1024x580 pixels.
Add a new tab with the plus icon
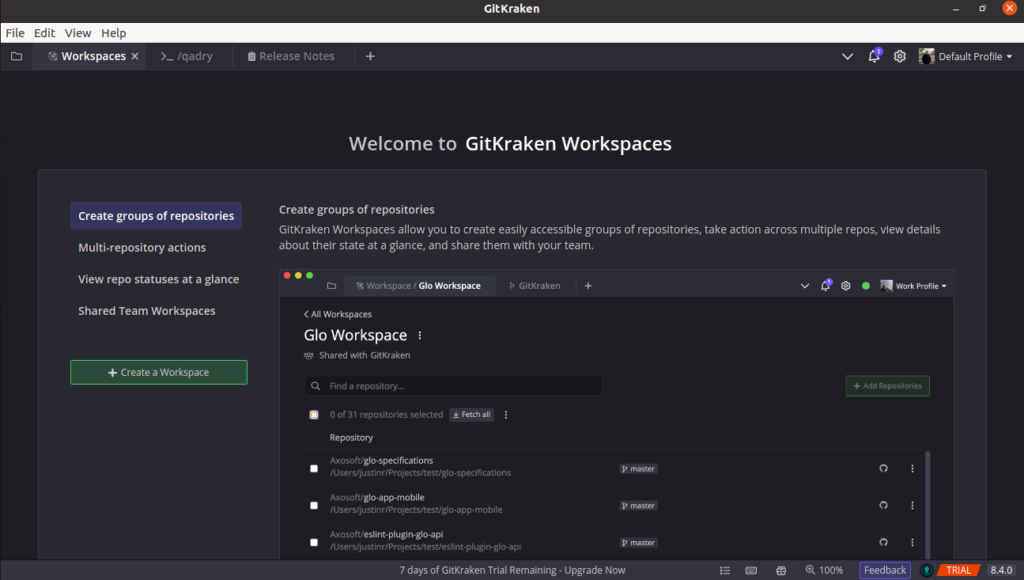370,56
